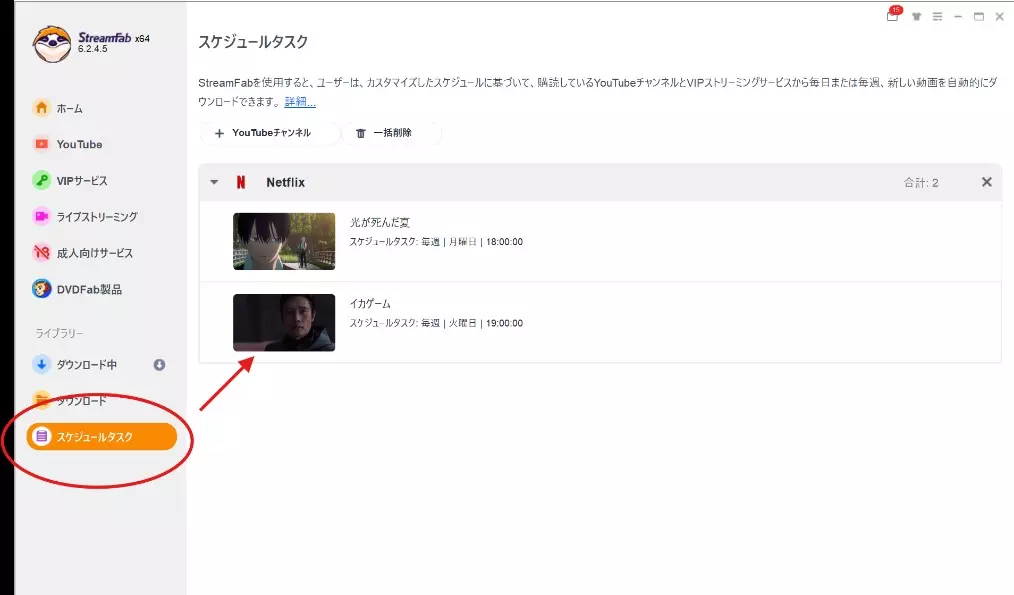Minimize the StreamFab window
This screenshot has height=595, width=1014.
click(x=958, y=17)
